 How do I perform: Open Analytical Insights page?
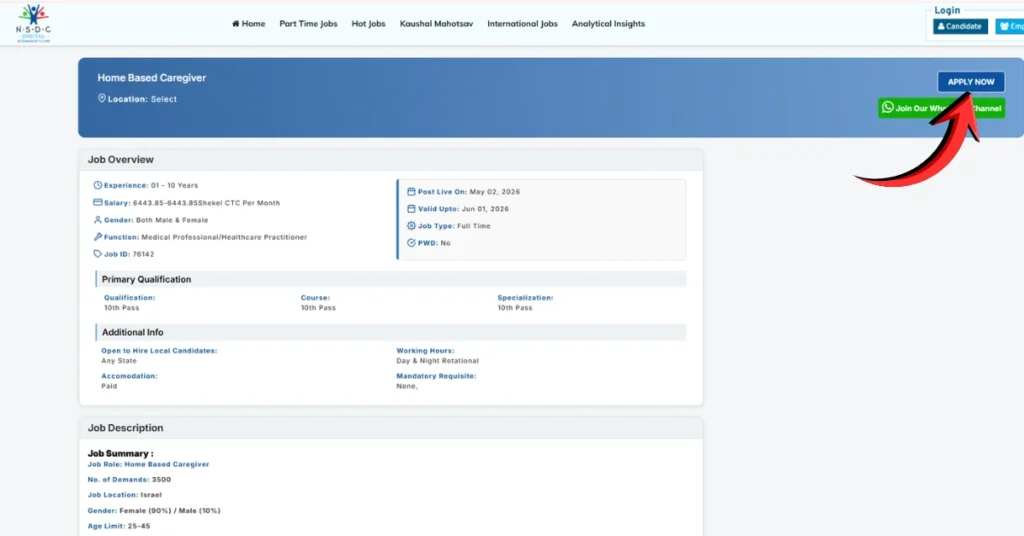tap(608, 24)
